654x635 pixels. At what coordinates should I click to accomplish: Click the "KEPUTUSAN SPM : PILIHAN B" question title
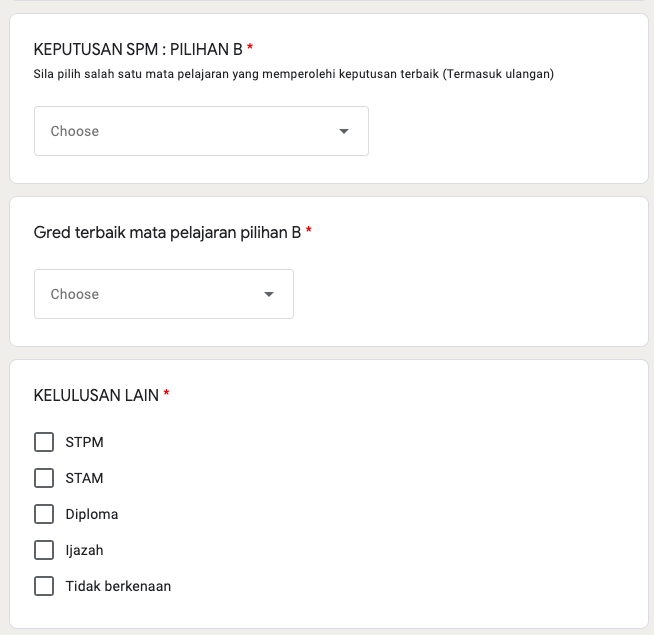(138, 49)
